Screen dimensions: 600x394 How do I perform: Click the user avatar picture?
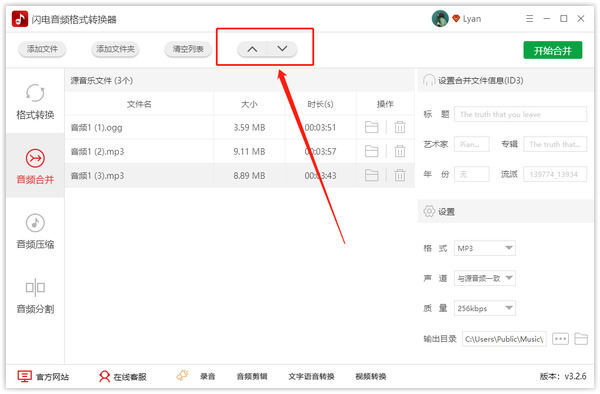[x=440, y=19]
